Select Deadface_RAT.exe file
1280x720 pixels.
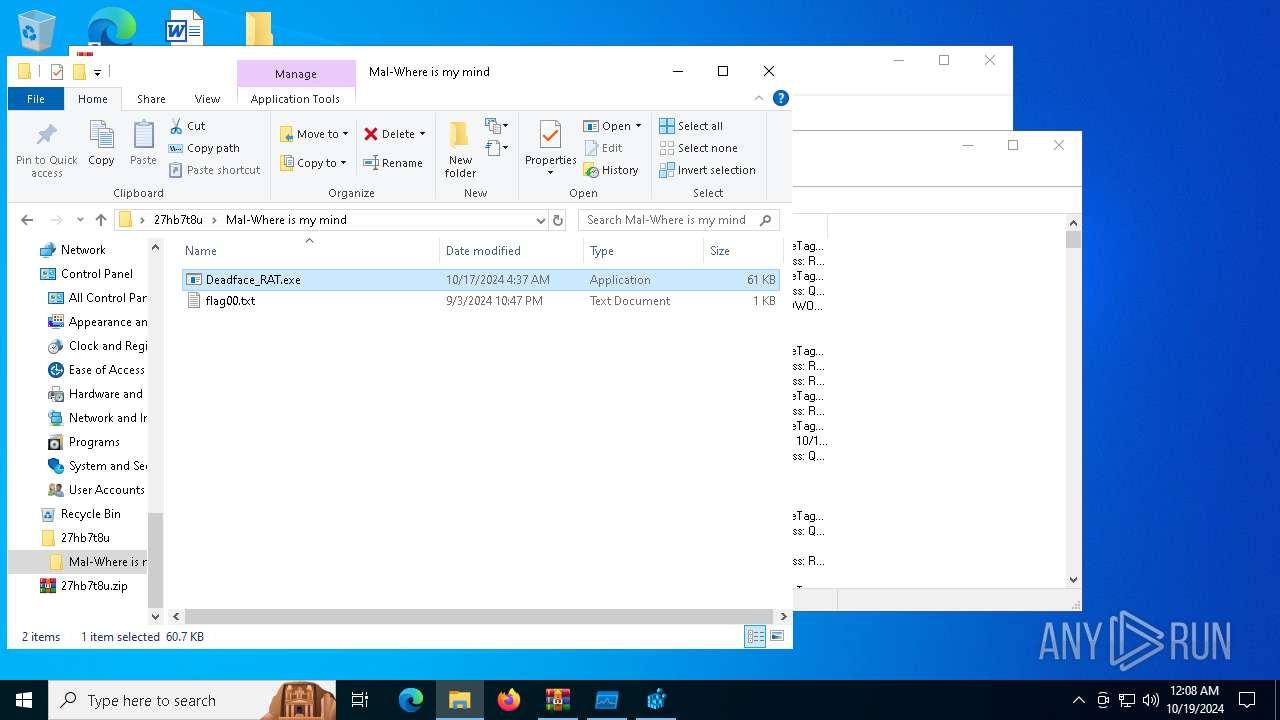tap(480, 280)
